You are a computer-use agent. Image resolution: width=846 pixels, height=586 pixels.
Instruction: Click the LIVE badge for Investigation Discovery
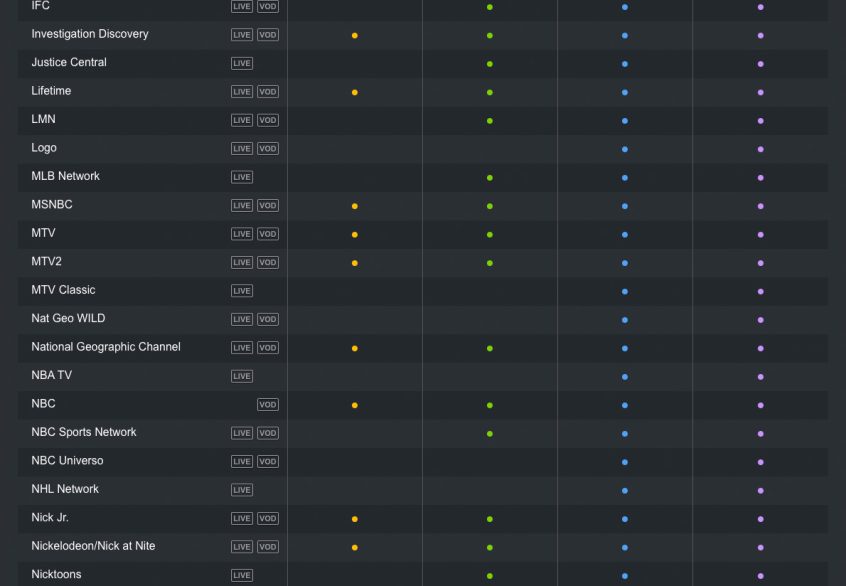click(x=242, y=35)
